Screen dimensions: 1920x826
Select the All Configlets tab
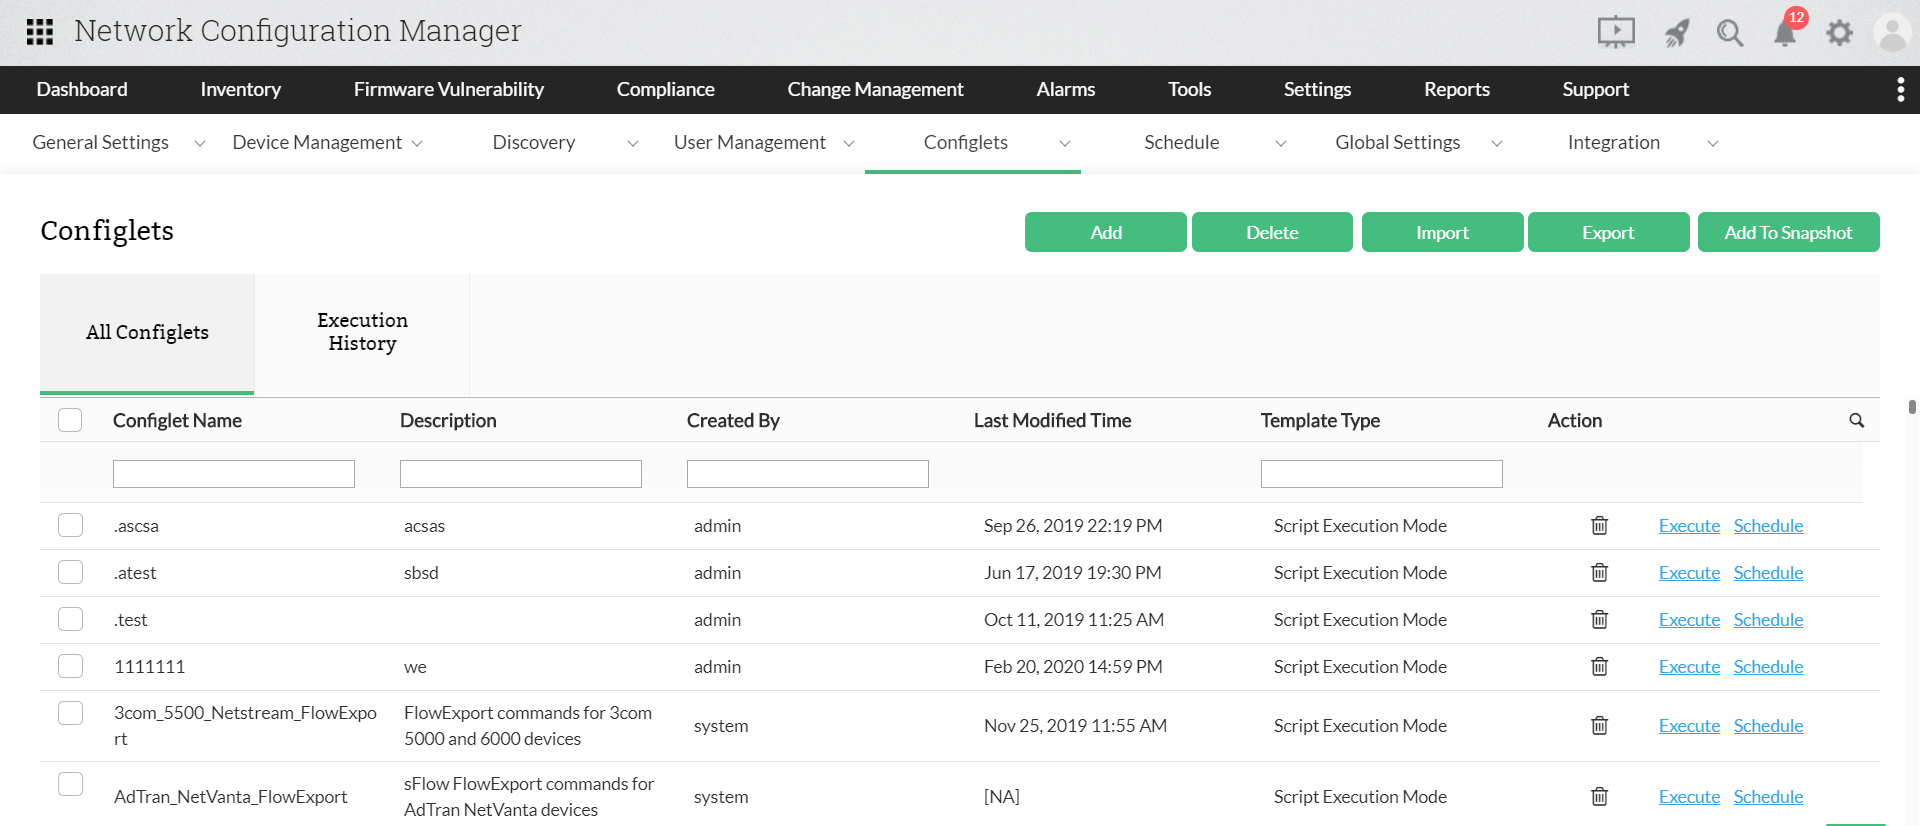tap(147, 332)
